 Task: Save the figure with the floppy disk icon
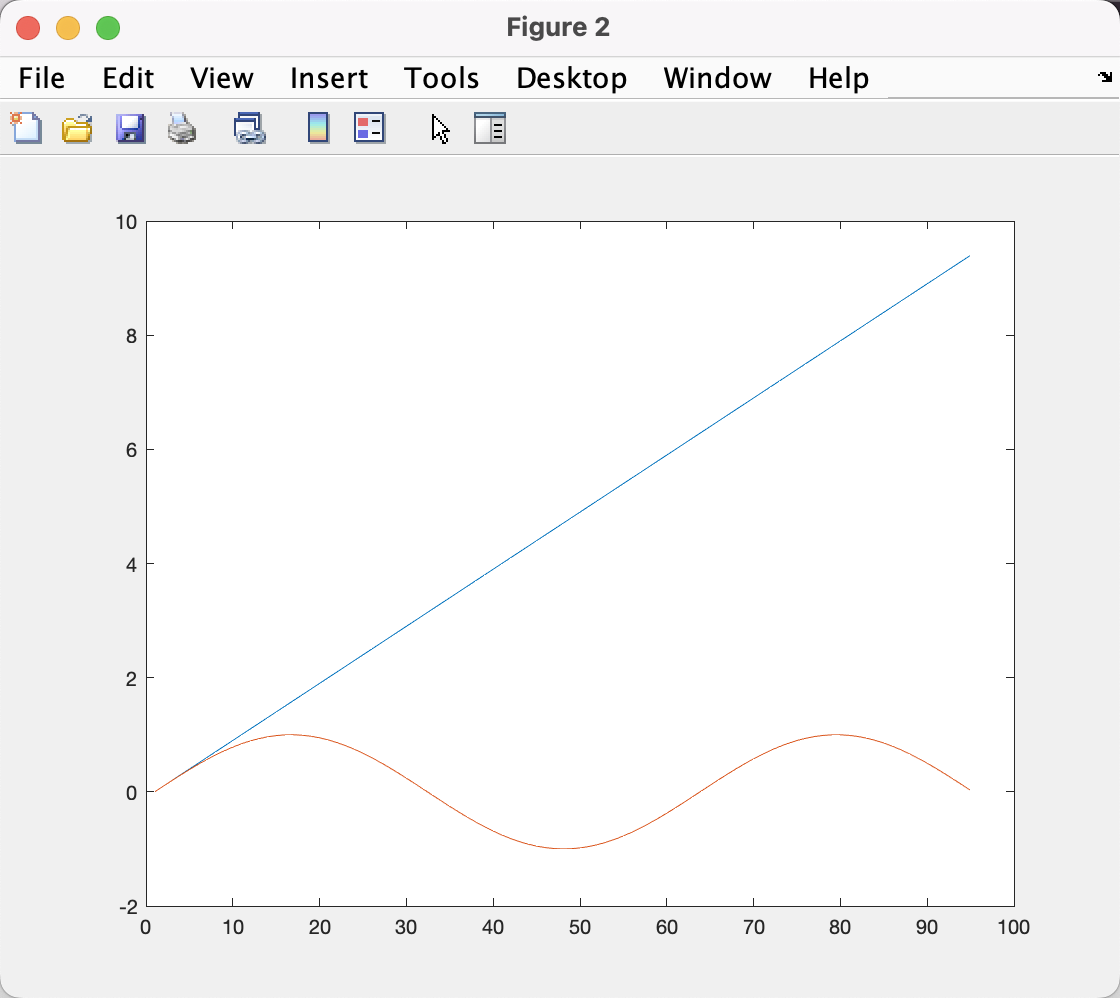pyautogui.click(x=131, y=129)
